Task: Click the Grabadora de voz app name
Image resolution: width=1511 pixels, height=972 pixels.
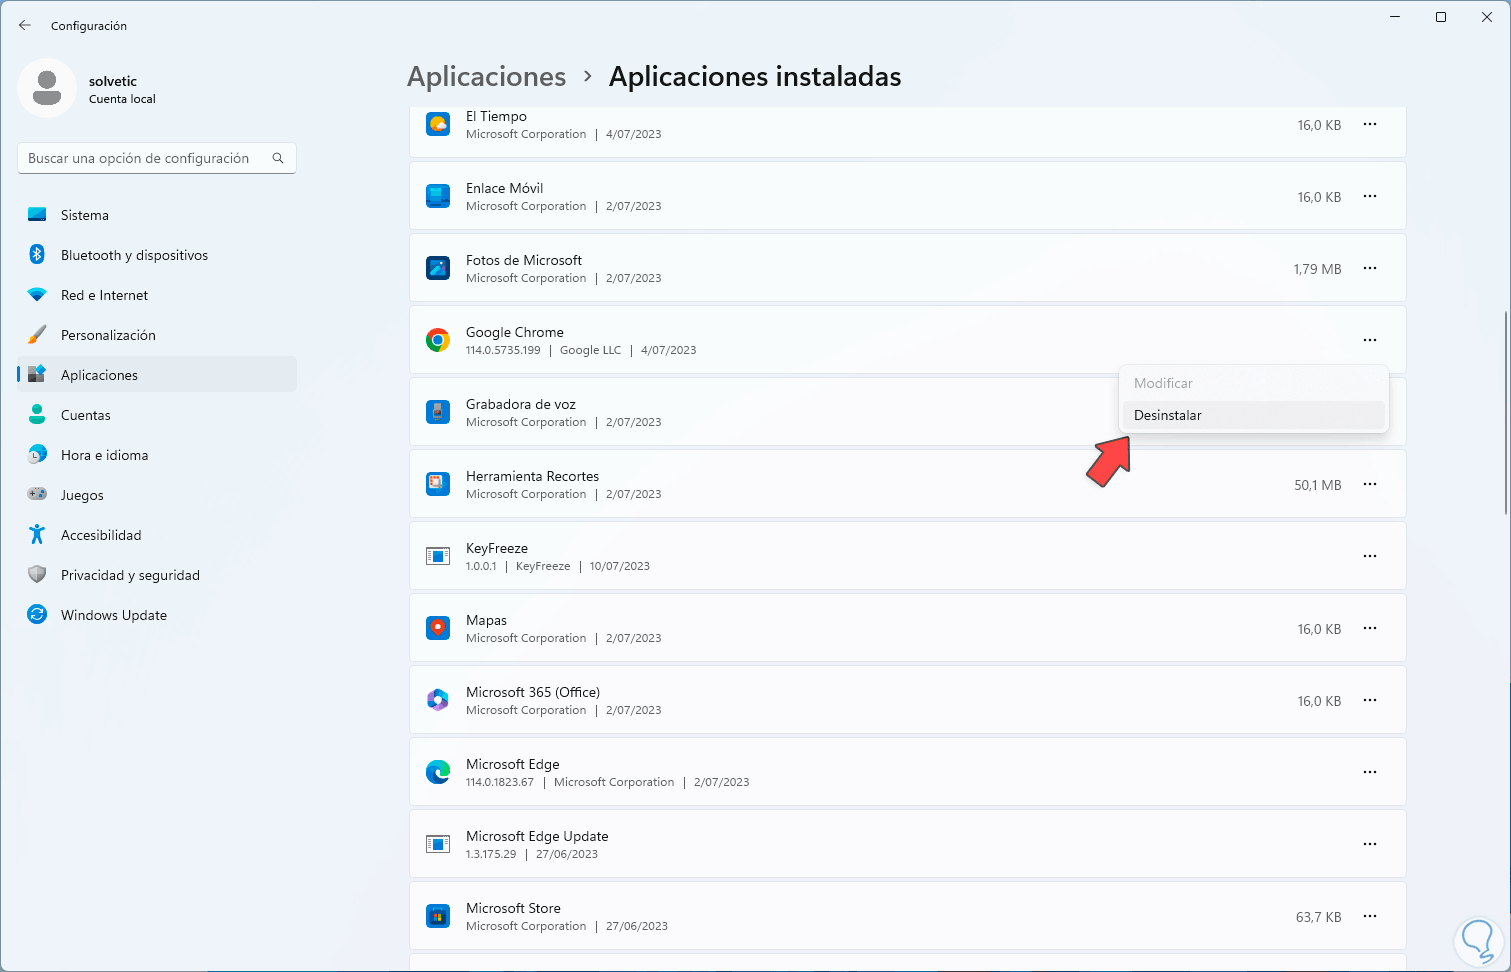Action: (x=521, y=404)
